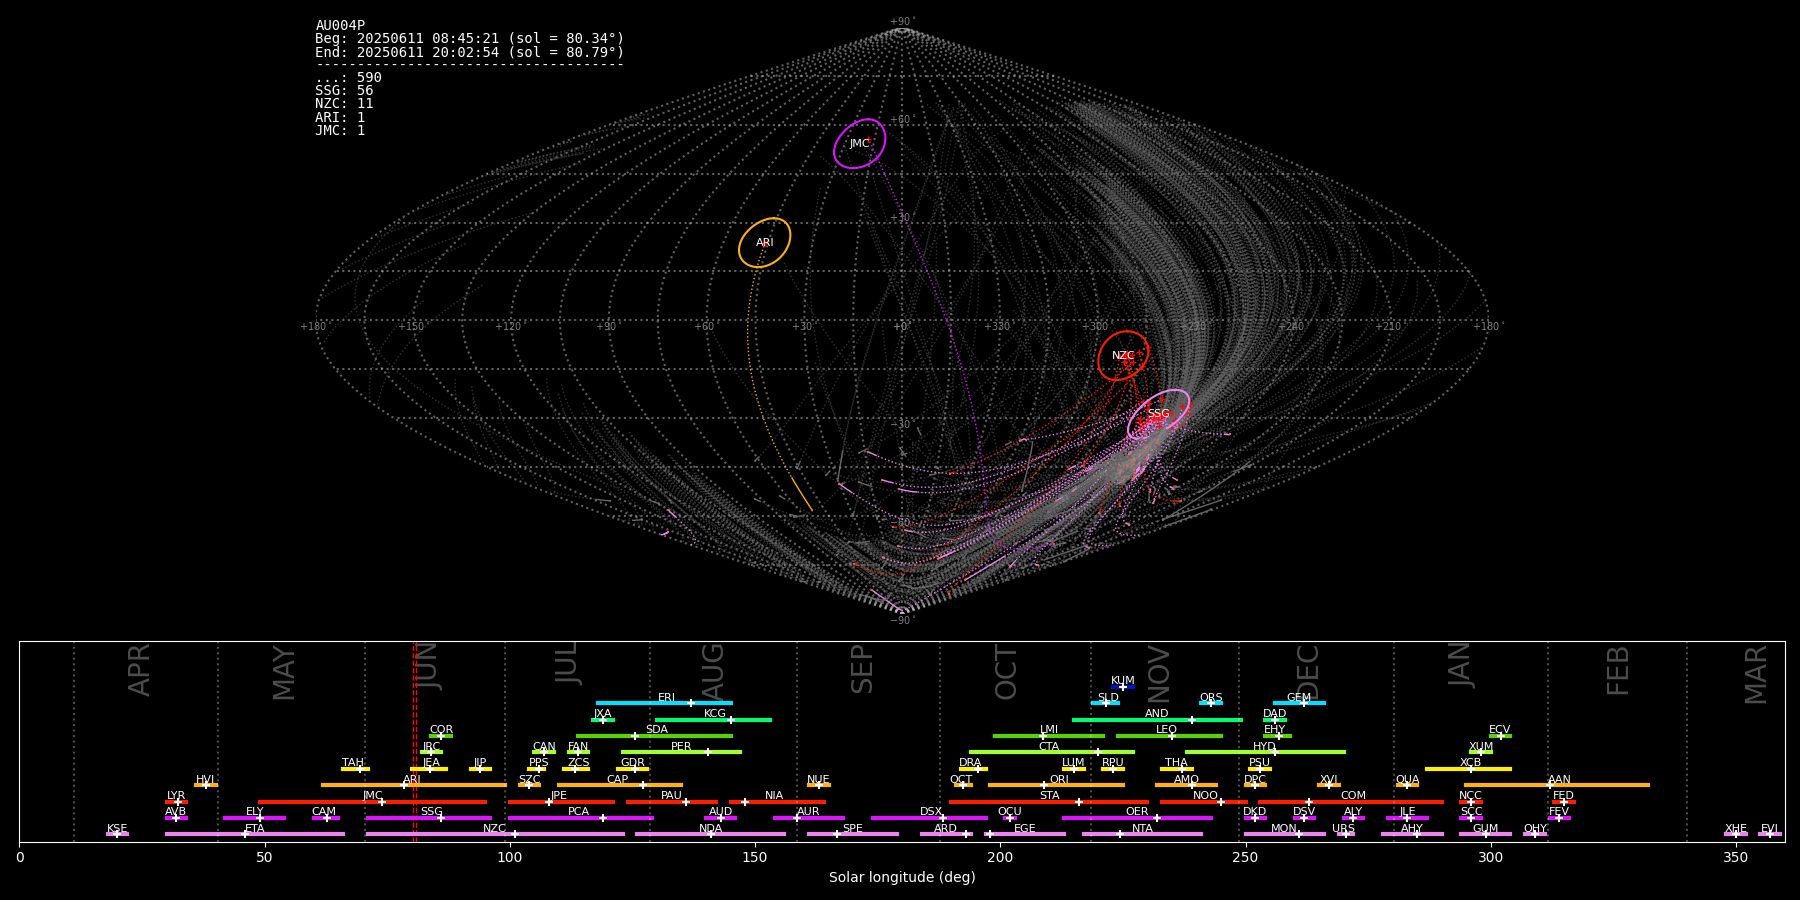The height and width of the screenshot is (900, 1800).
Task: Click the JEA shower label
Action: pos(431,763)
